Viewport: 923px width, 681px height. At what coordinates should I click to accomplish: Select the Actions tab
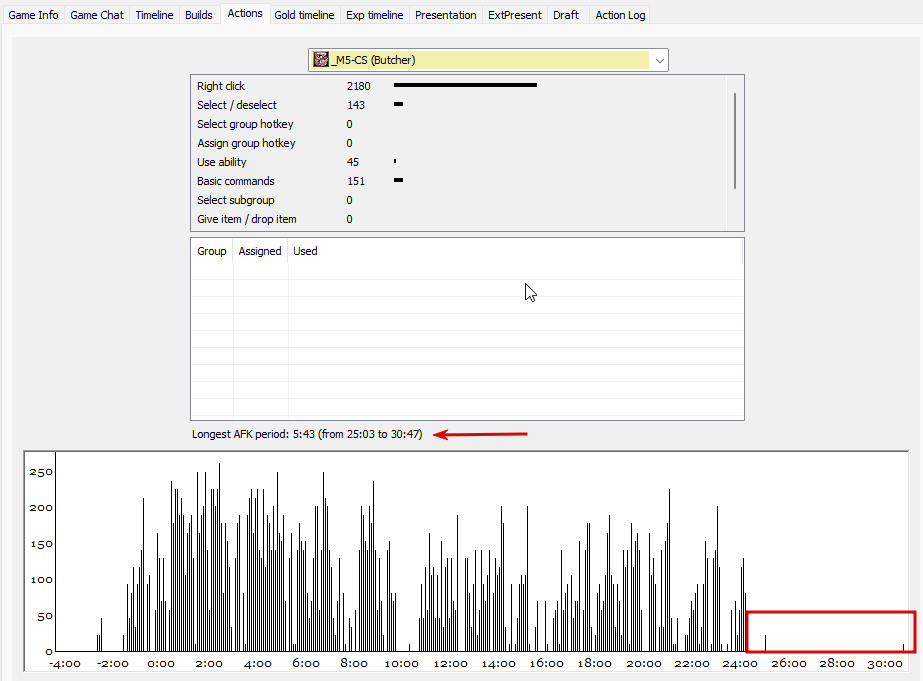[x=245, y=13]
